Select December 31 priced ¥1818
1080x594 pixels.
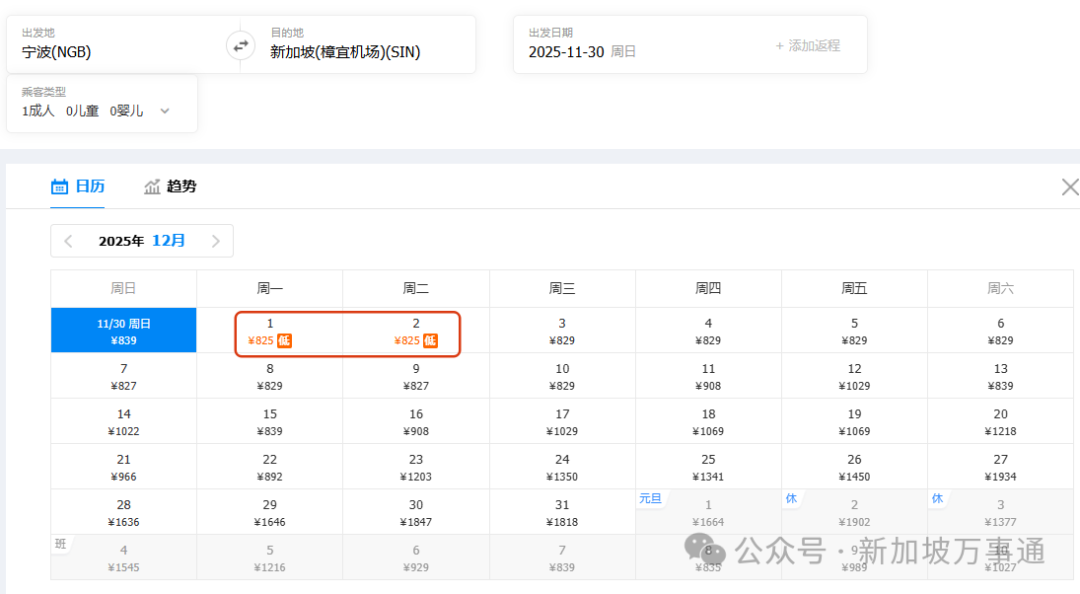tap(562, 513)
